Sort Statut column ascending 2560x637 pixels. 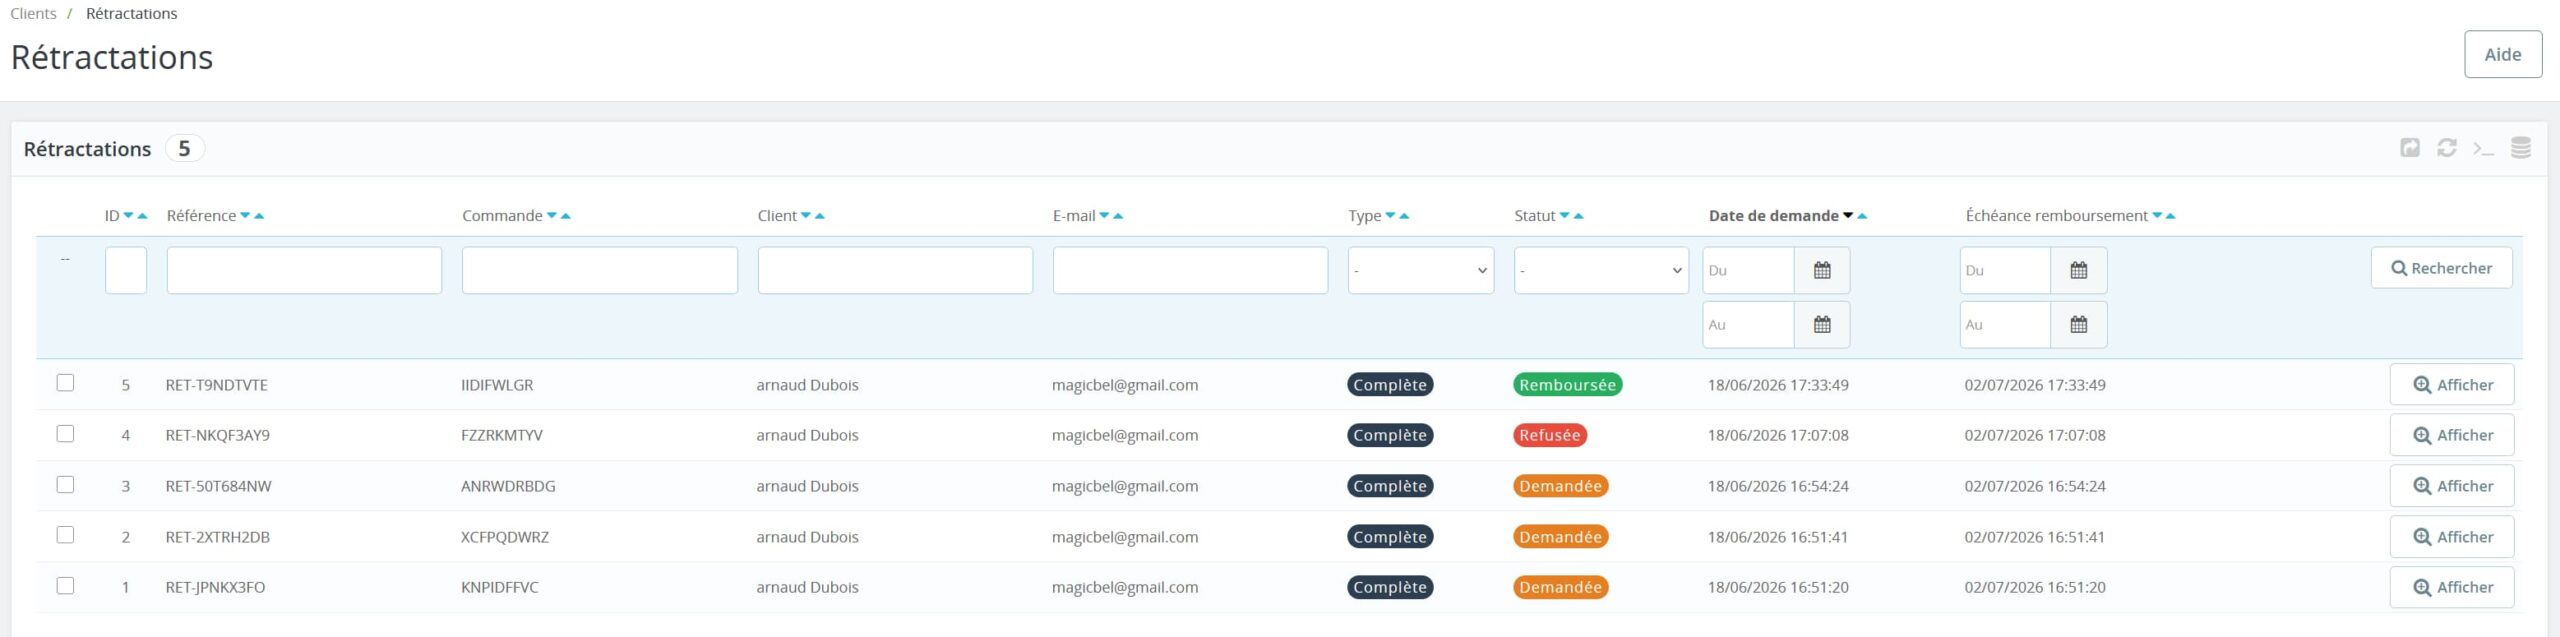tap(1578, 216)
